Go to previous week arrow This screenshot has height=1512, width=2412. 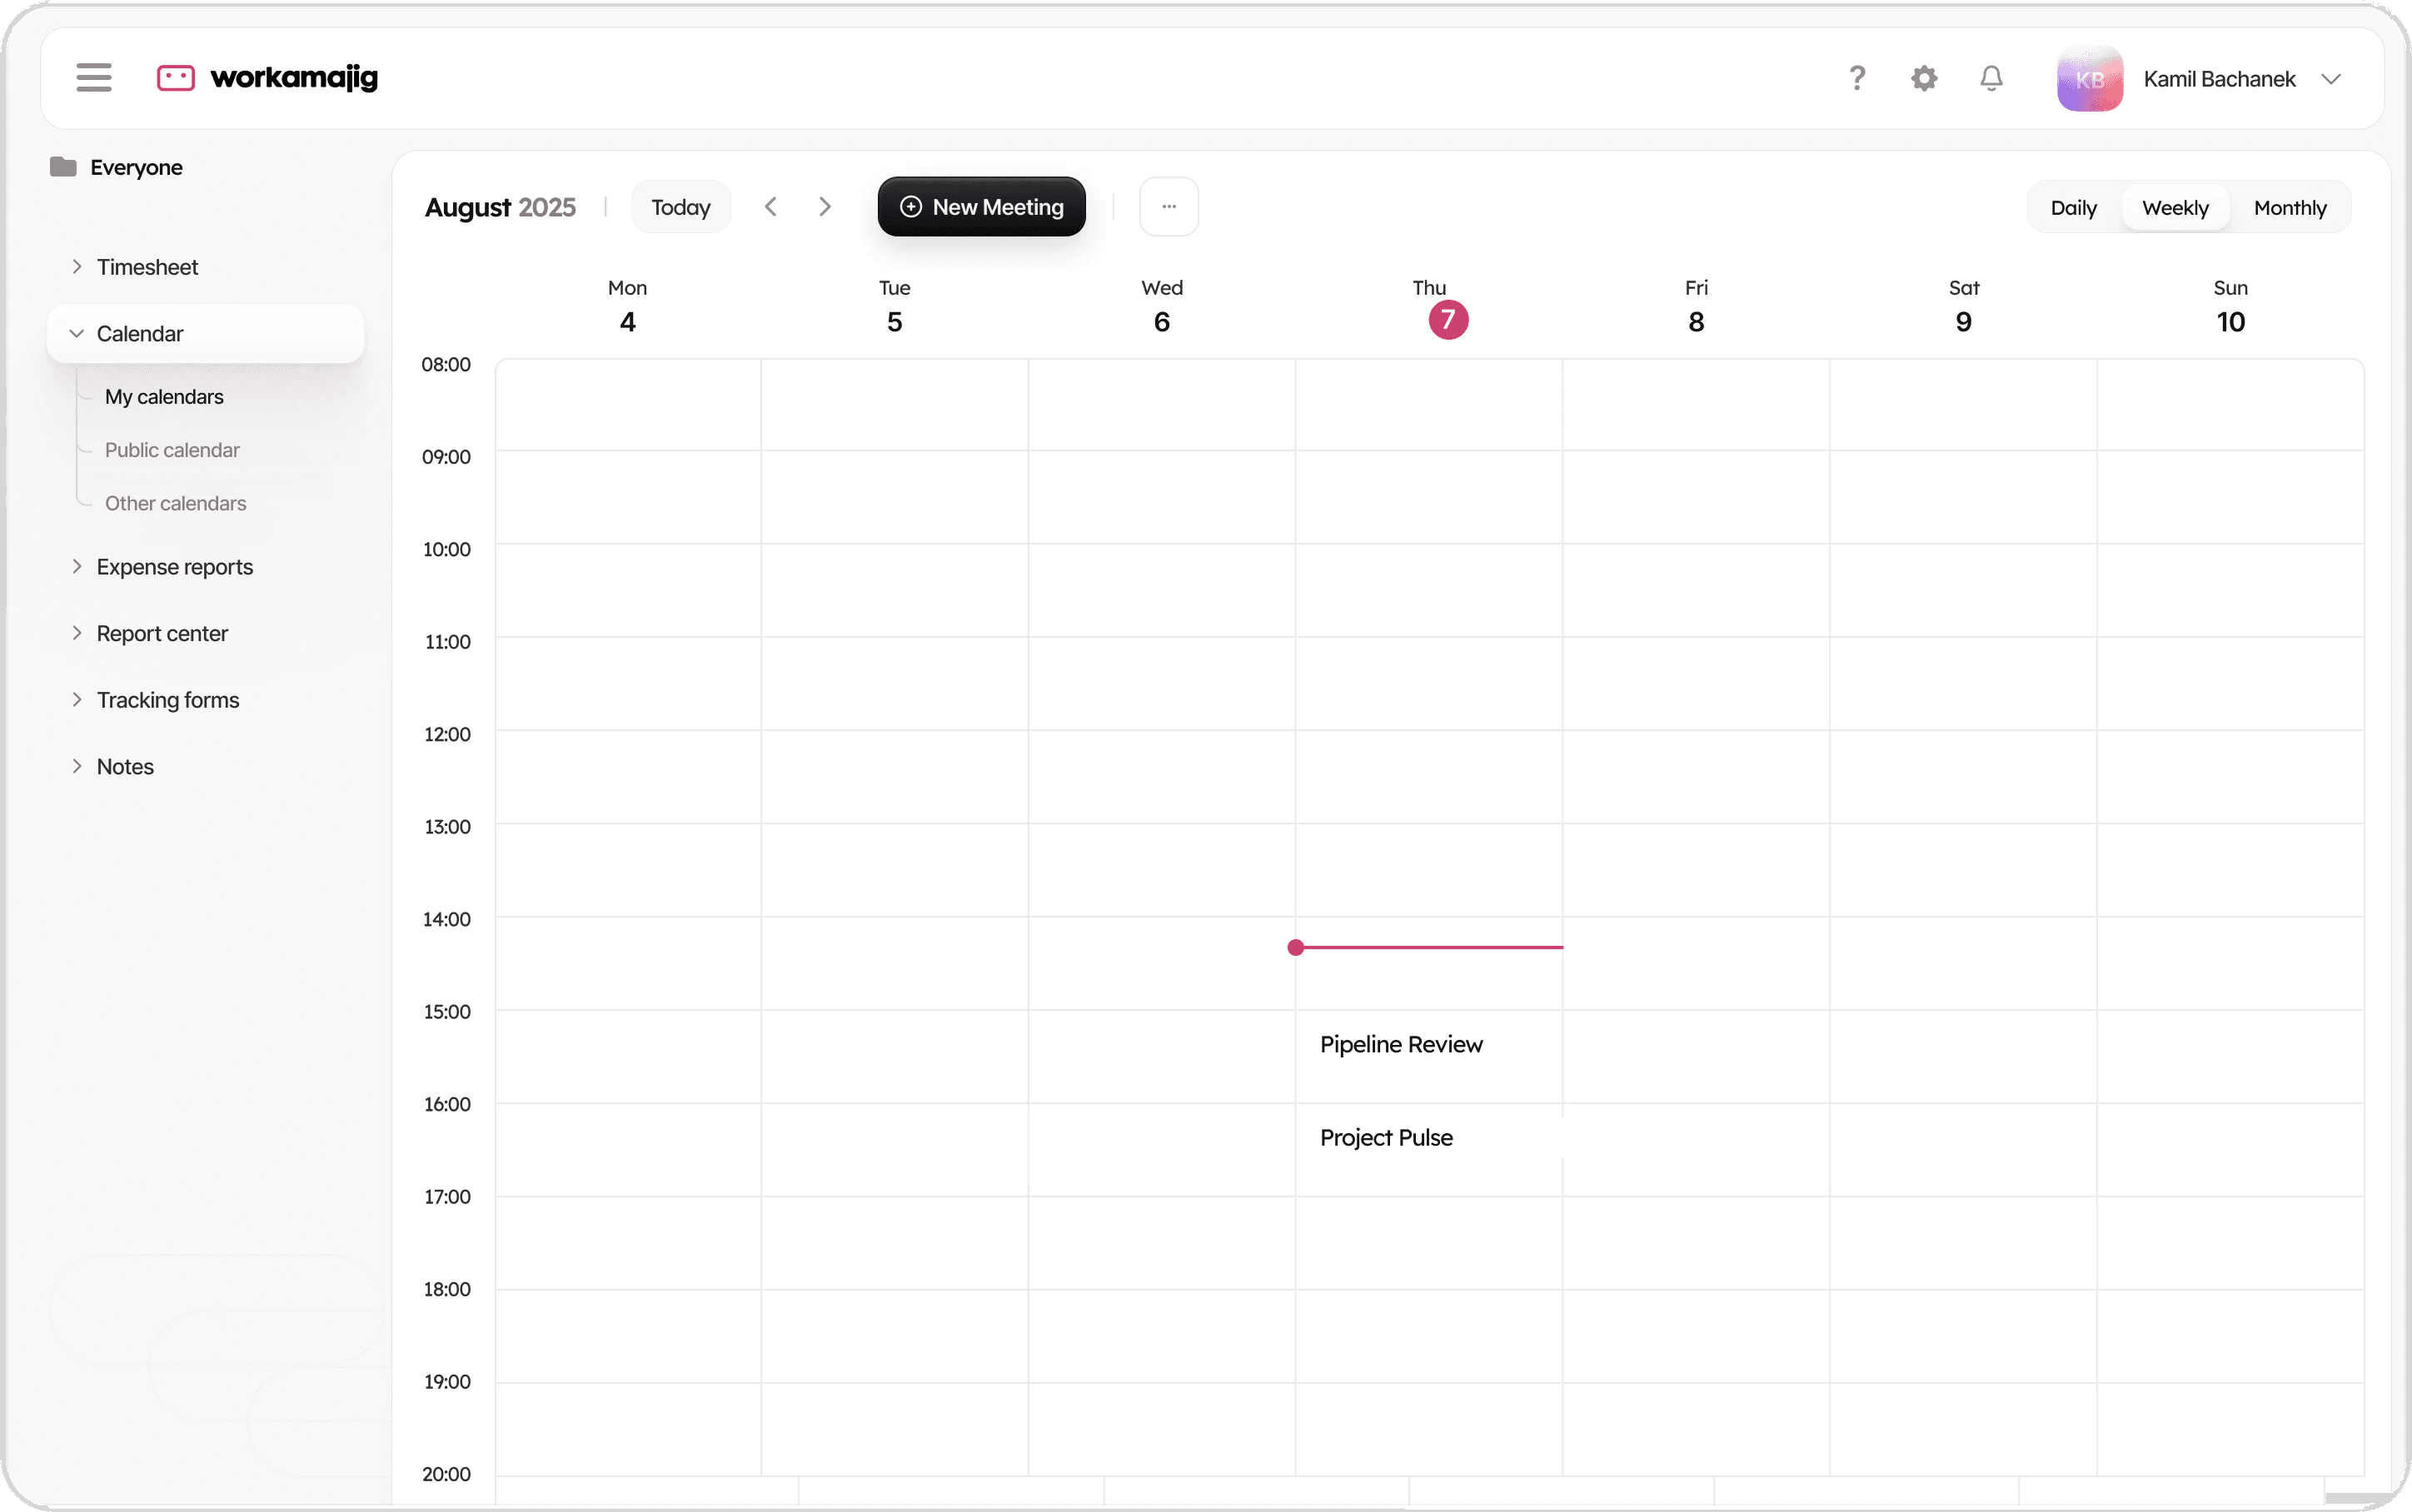tap(770, 207)
